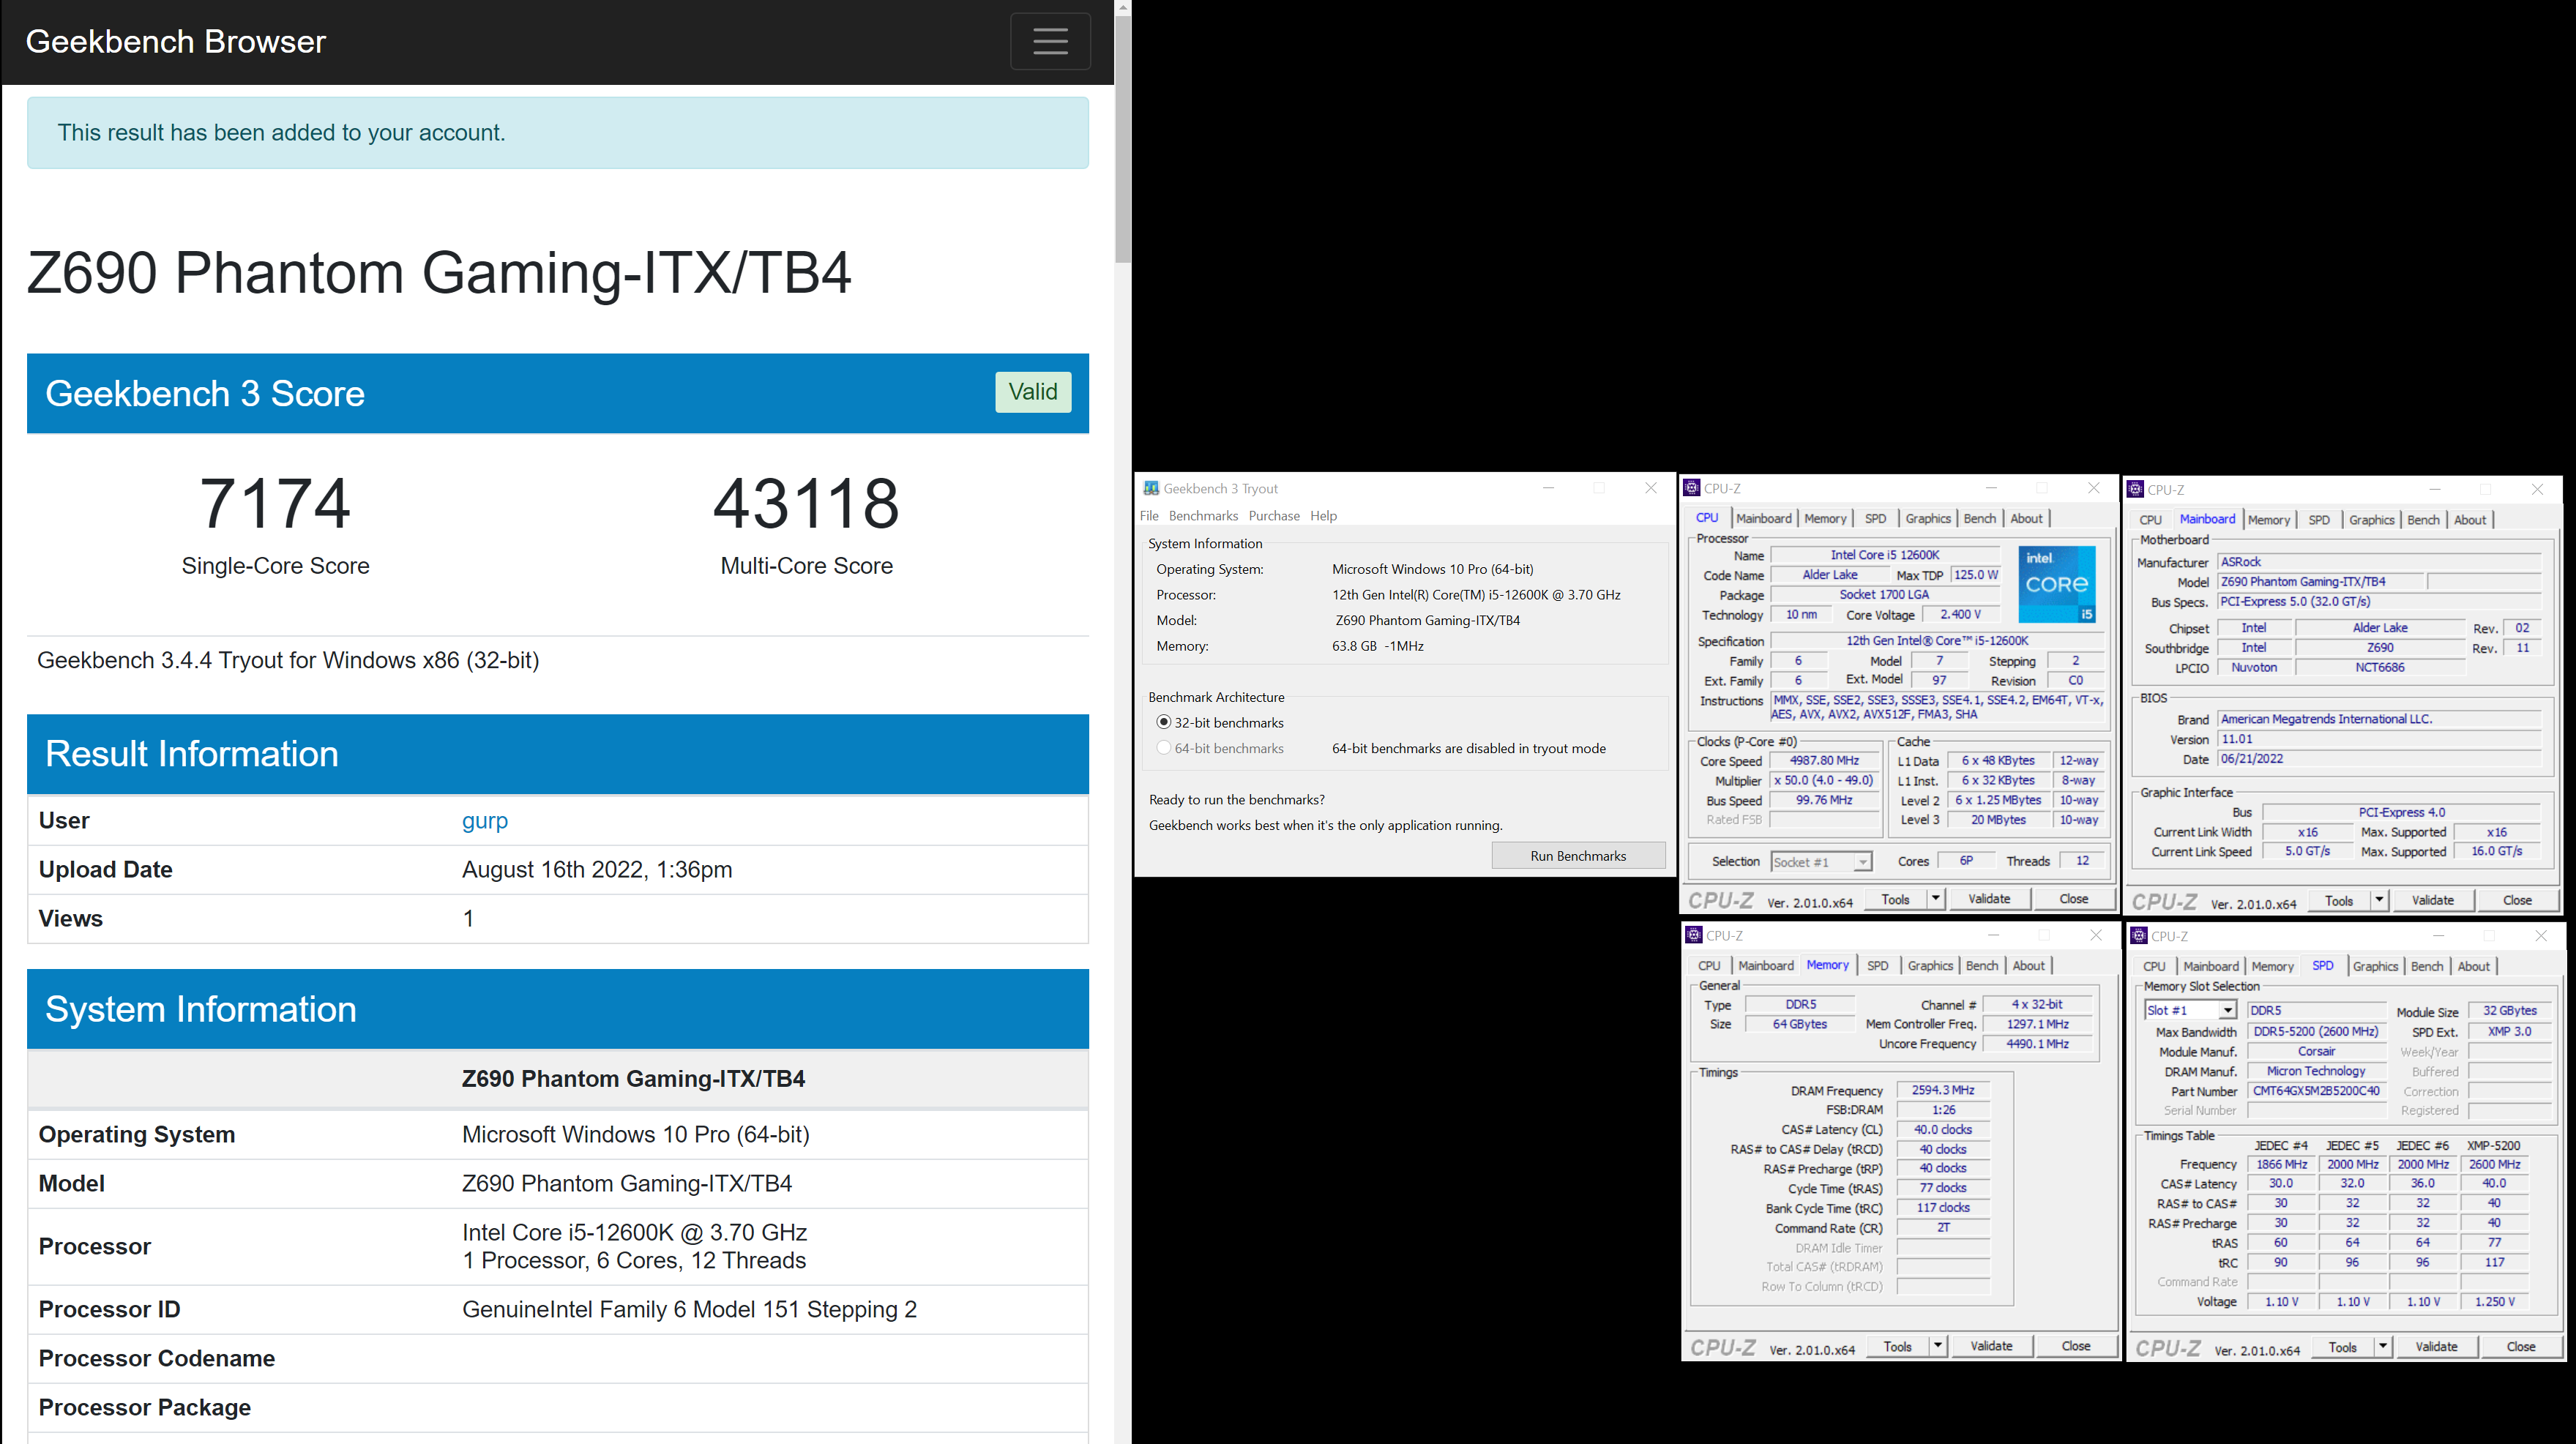Click Core Speed value 4987.80 MHz

1825,761
